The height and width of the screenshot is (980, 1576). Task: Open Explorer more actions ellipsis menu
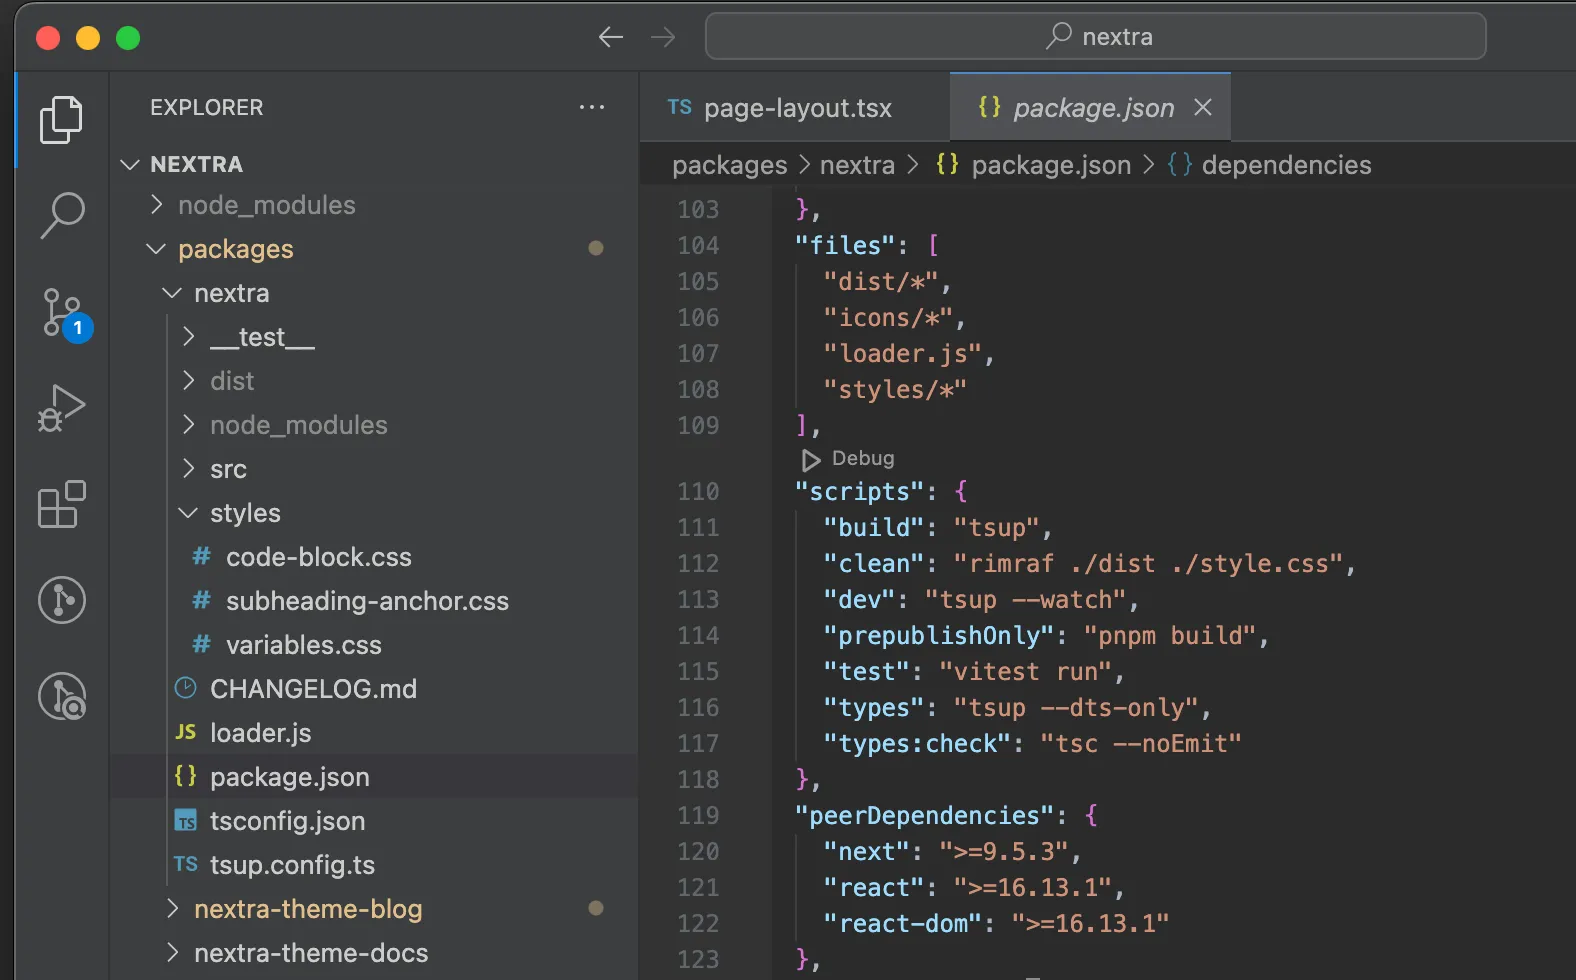pyautogui.click(x=592, y=107)
